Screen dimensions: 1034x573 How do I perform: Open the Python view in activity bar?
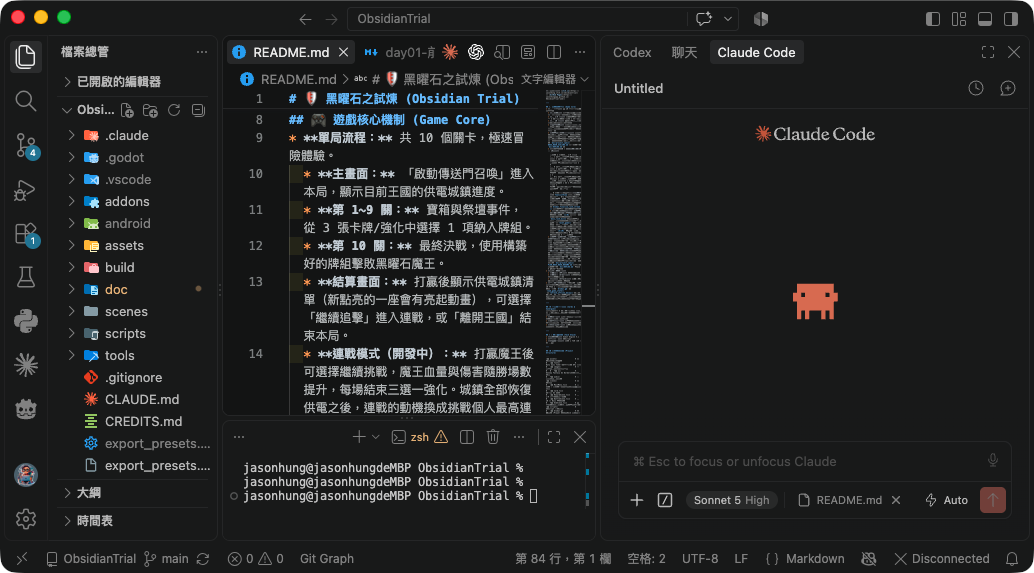click(26, 322)
